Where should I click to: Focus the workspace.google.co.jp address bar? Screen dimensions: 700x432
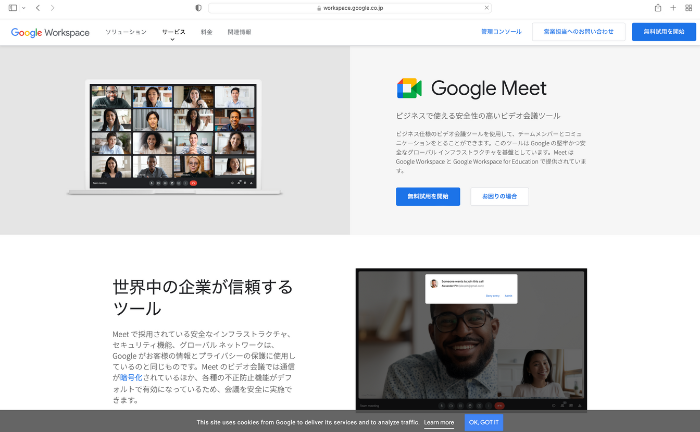350,8
